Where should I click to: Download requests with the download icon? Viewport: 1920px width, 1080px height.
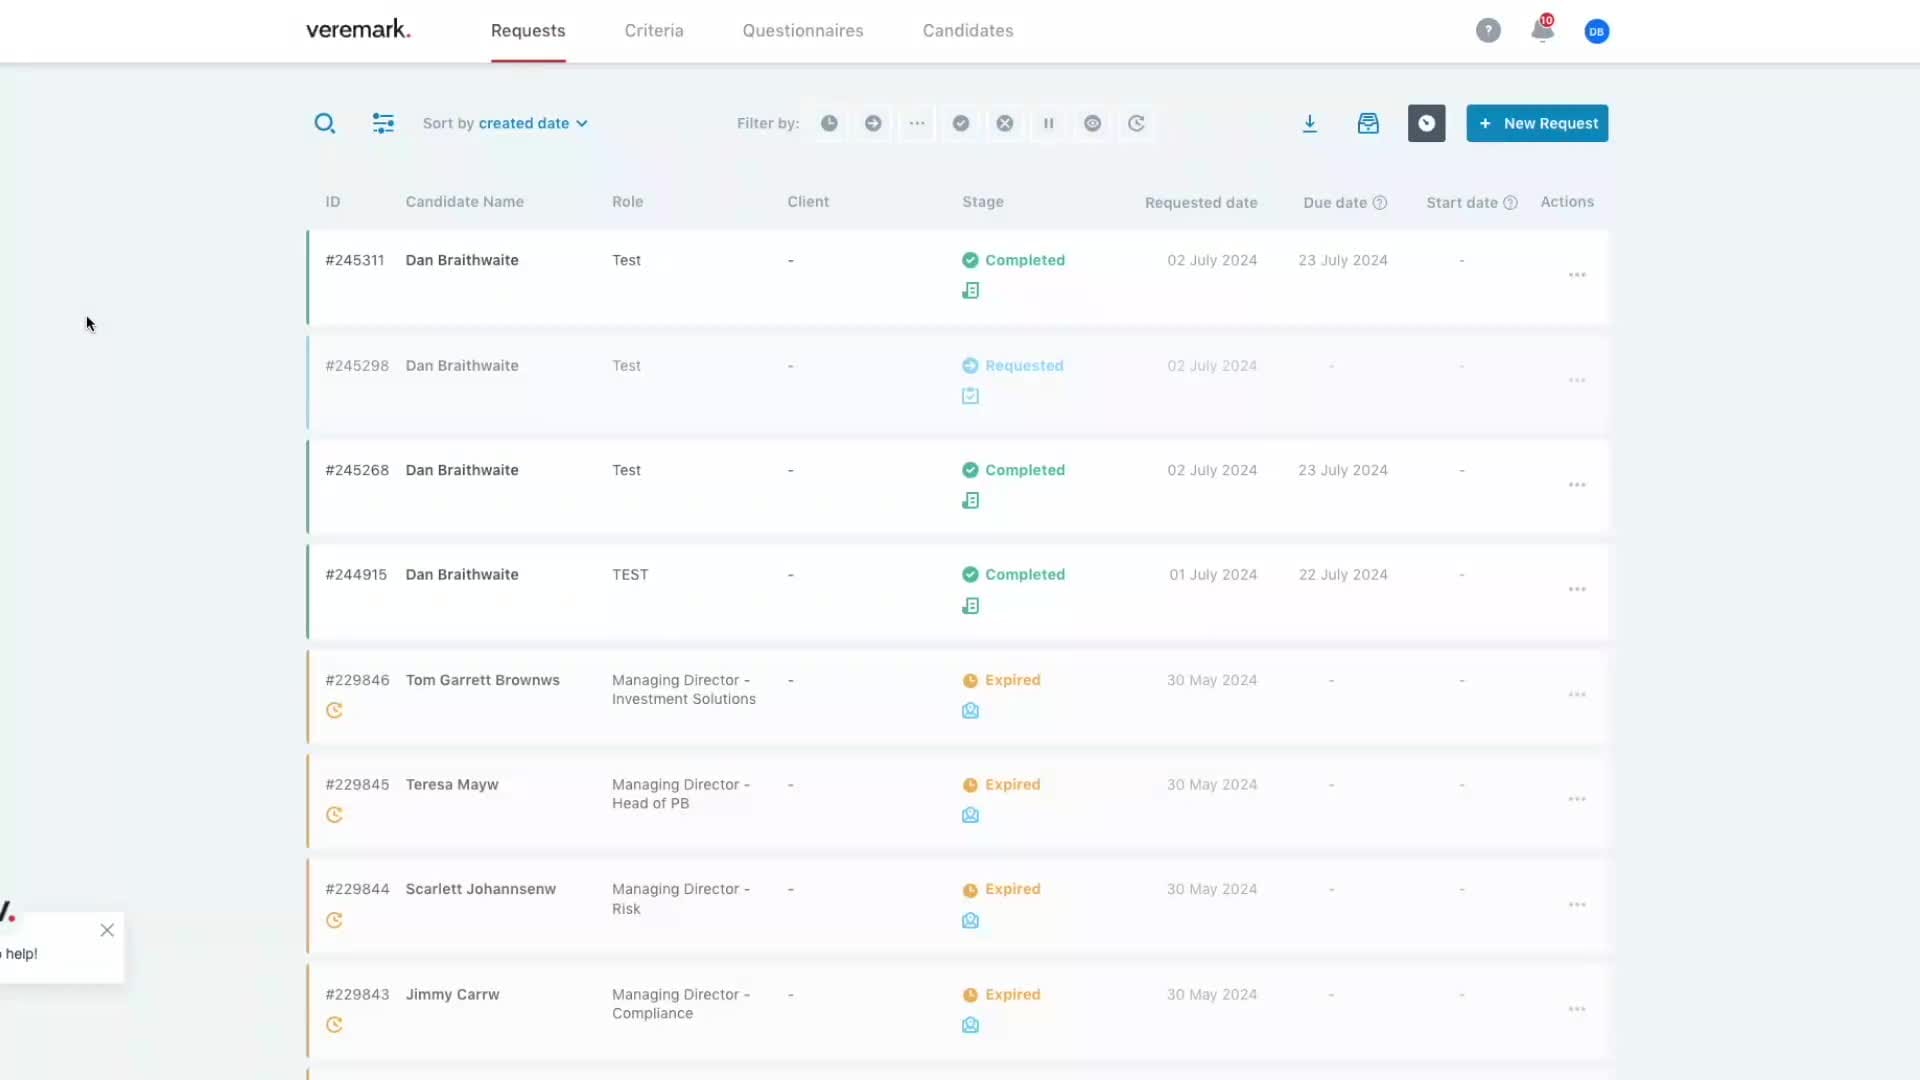[1309, 123]
